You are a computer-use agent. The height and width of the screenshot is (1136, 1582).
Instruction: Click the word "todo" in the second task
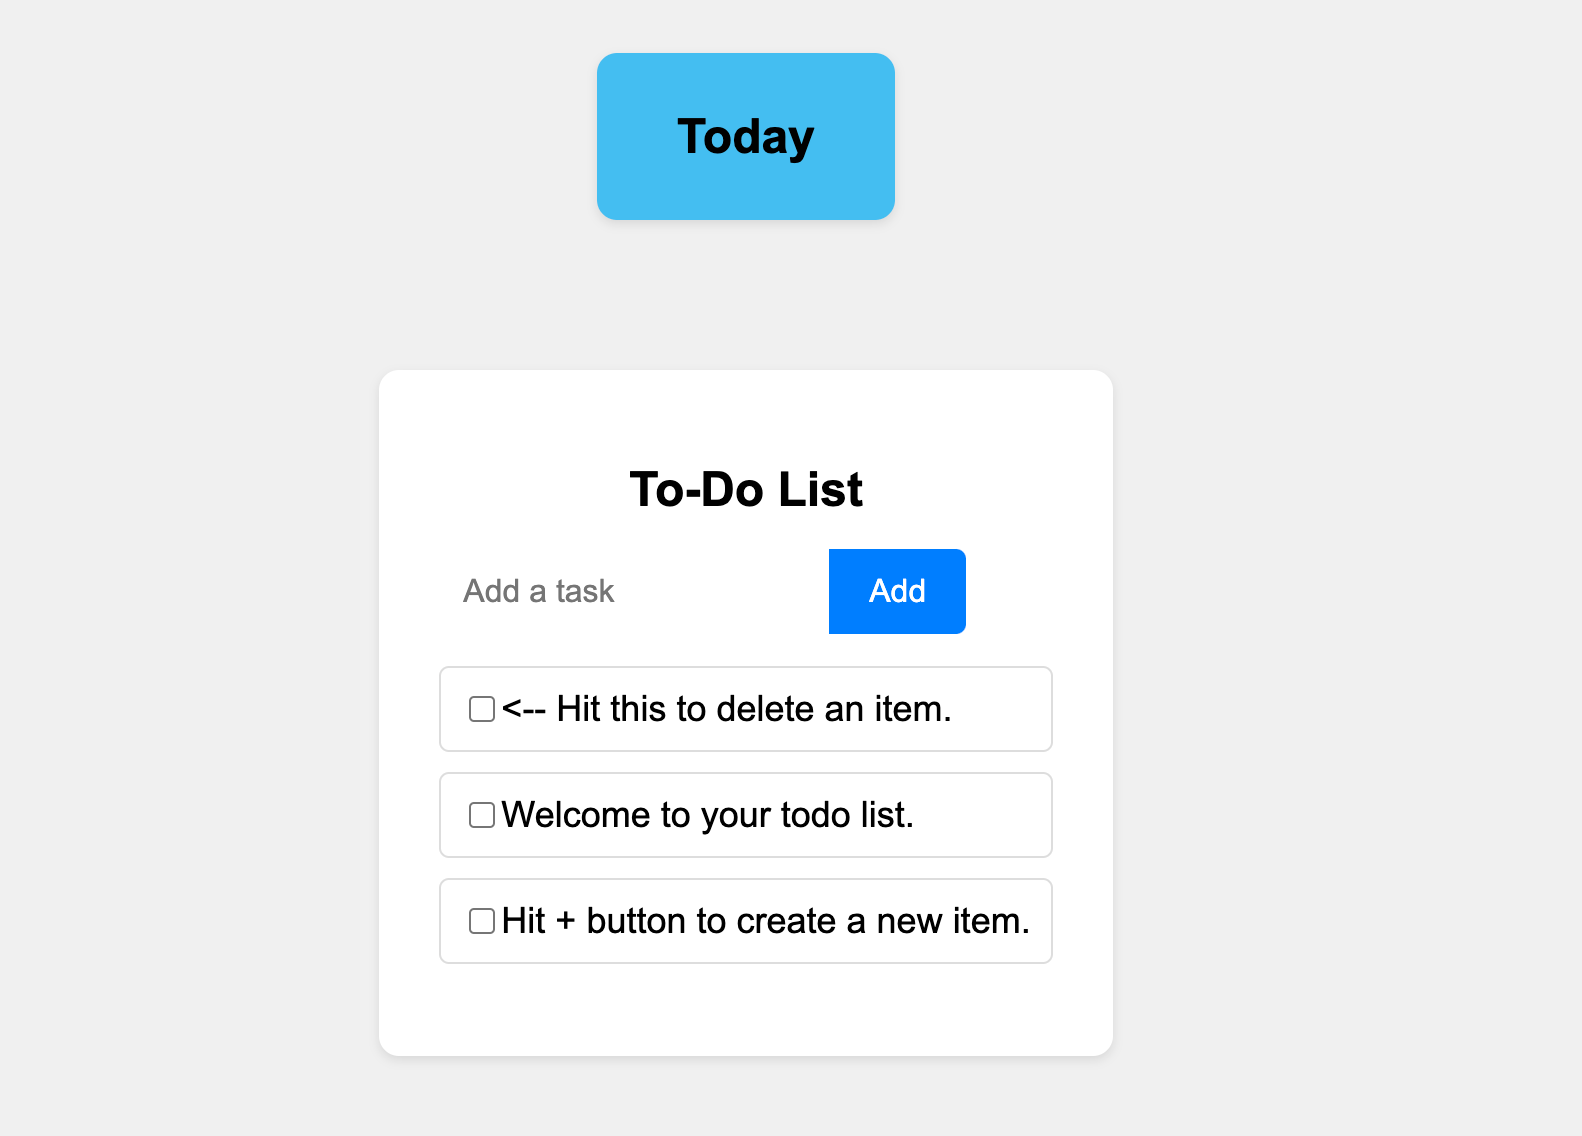click(x=815, y=815)
